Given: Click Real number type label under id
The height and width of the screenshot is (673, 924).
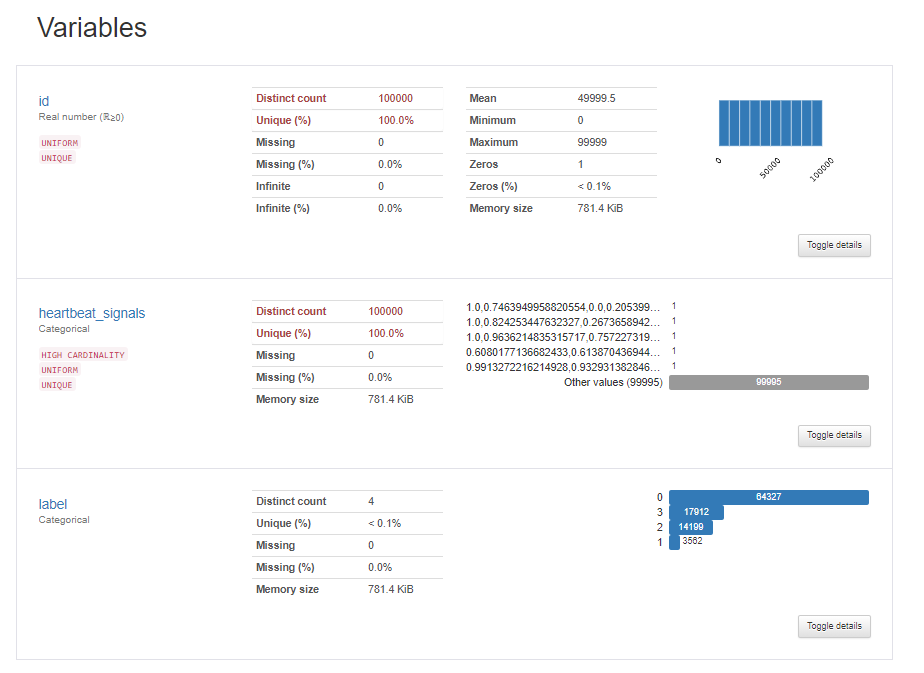Looking at the screenshot, I should pyautogui.click(x=81, y=117).
